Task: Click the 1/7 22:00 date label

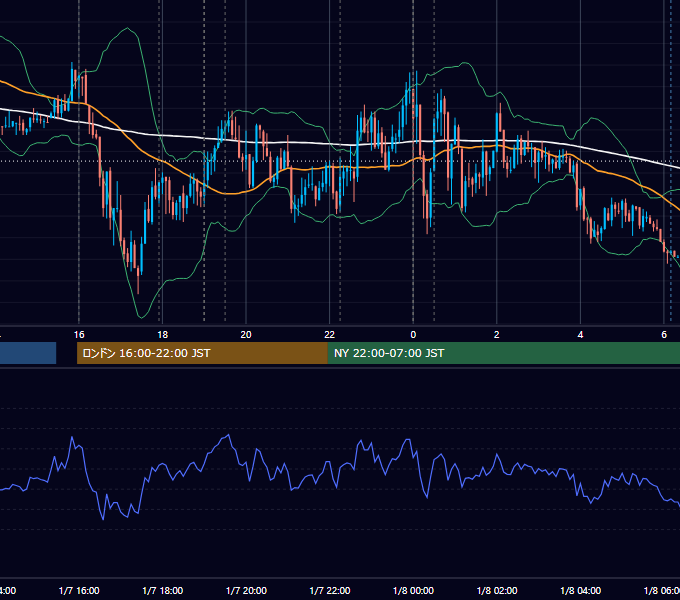Action: (330, 590)
